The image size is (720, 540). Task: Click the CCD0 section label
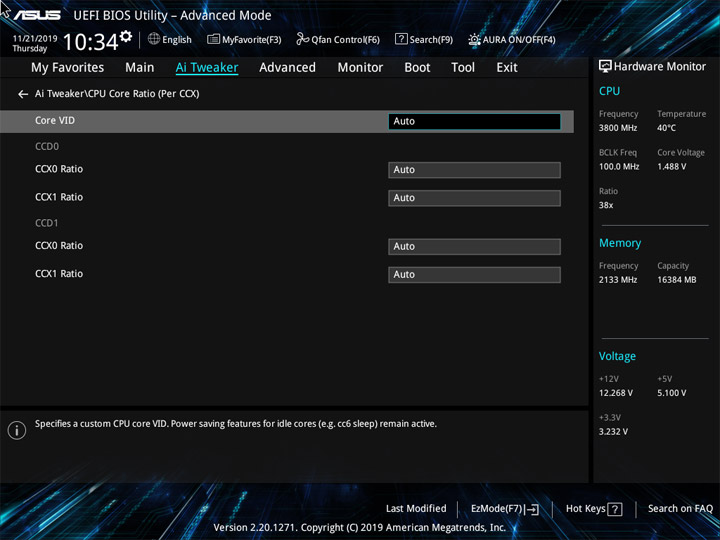47,146
